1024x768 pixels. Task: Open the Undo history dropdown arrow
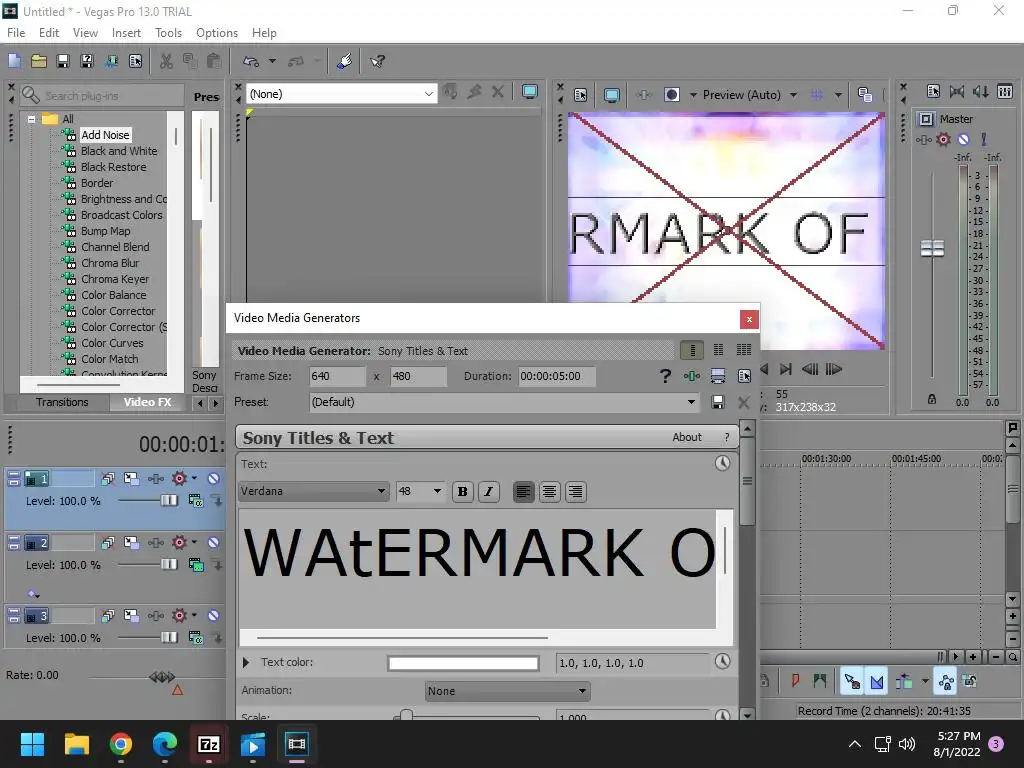[x=272, y=61]
